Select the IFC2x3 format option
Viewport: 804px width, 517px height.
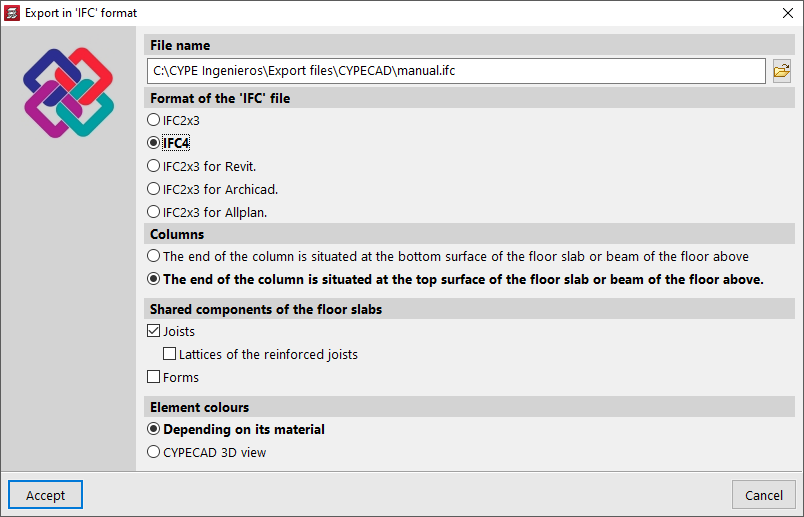tap(153, 120)
